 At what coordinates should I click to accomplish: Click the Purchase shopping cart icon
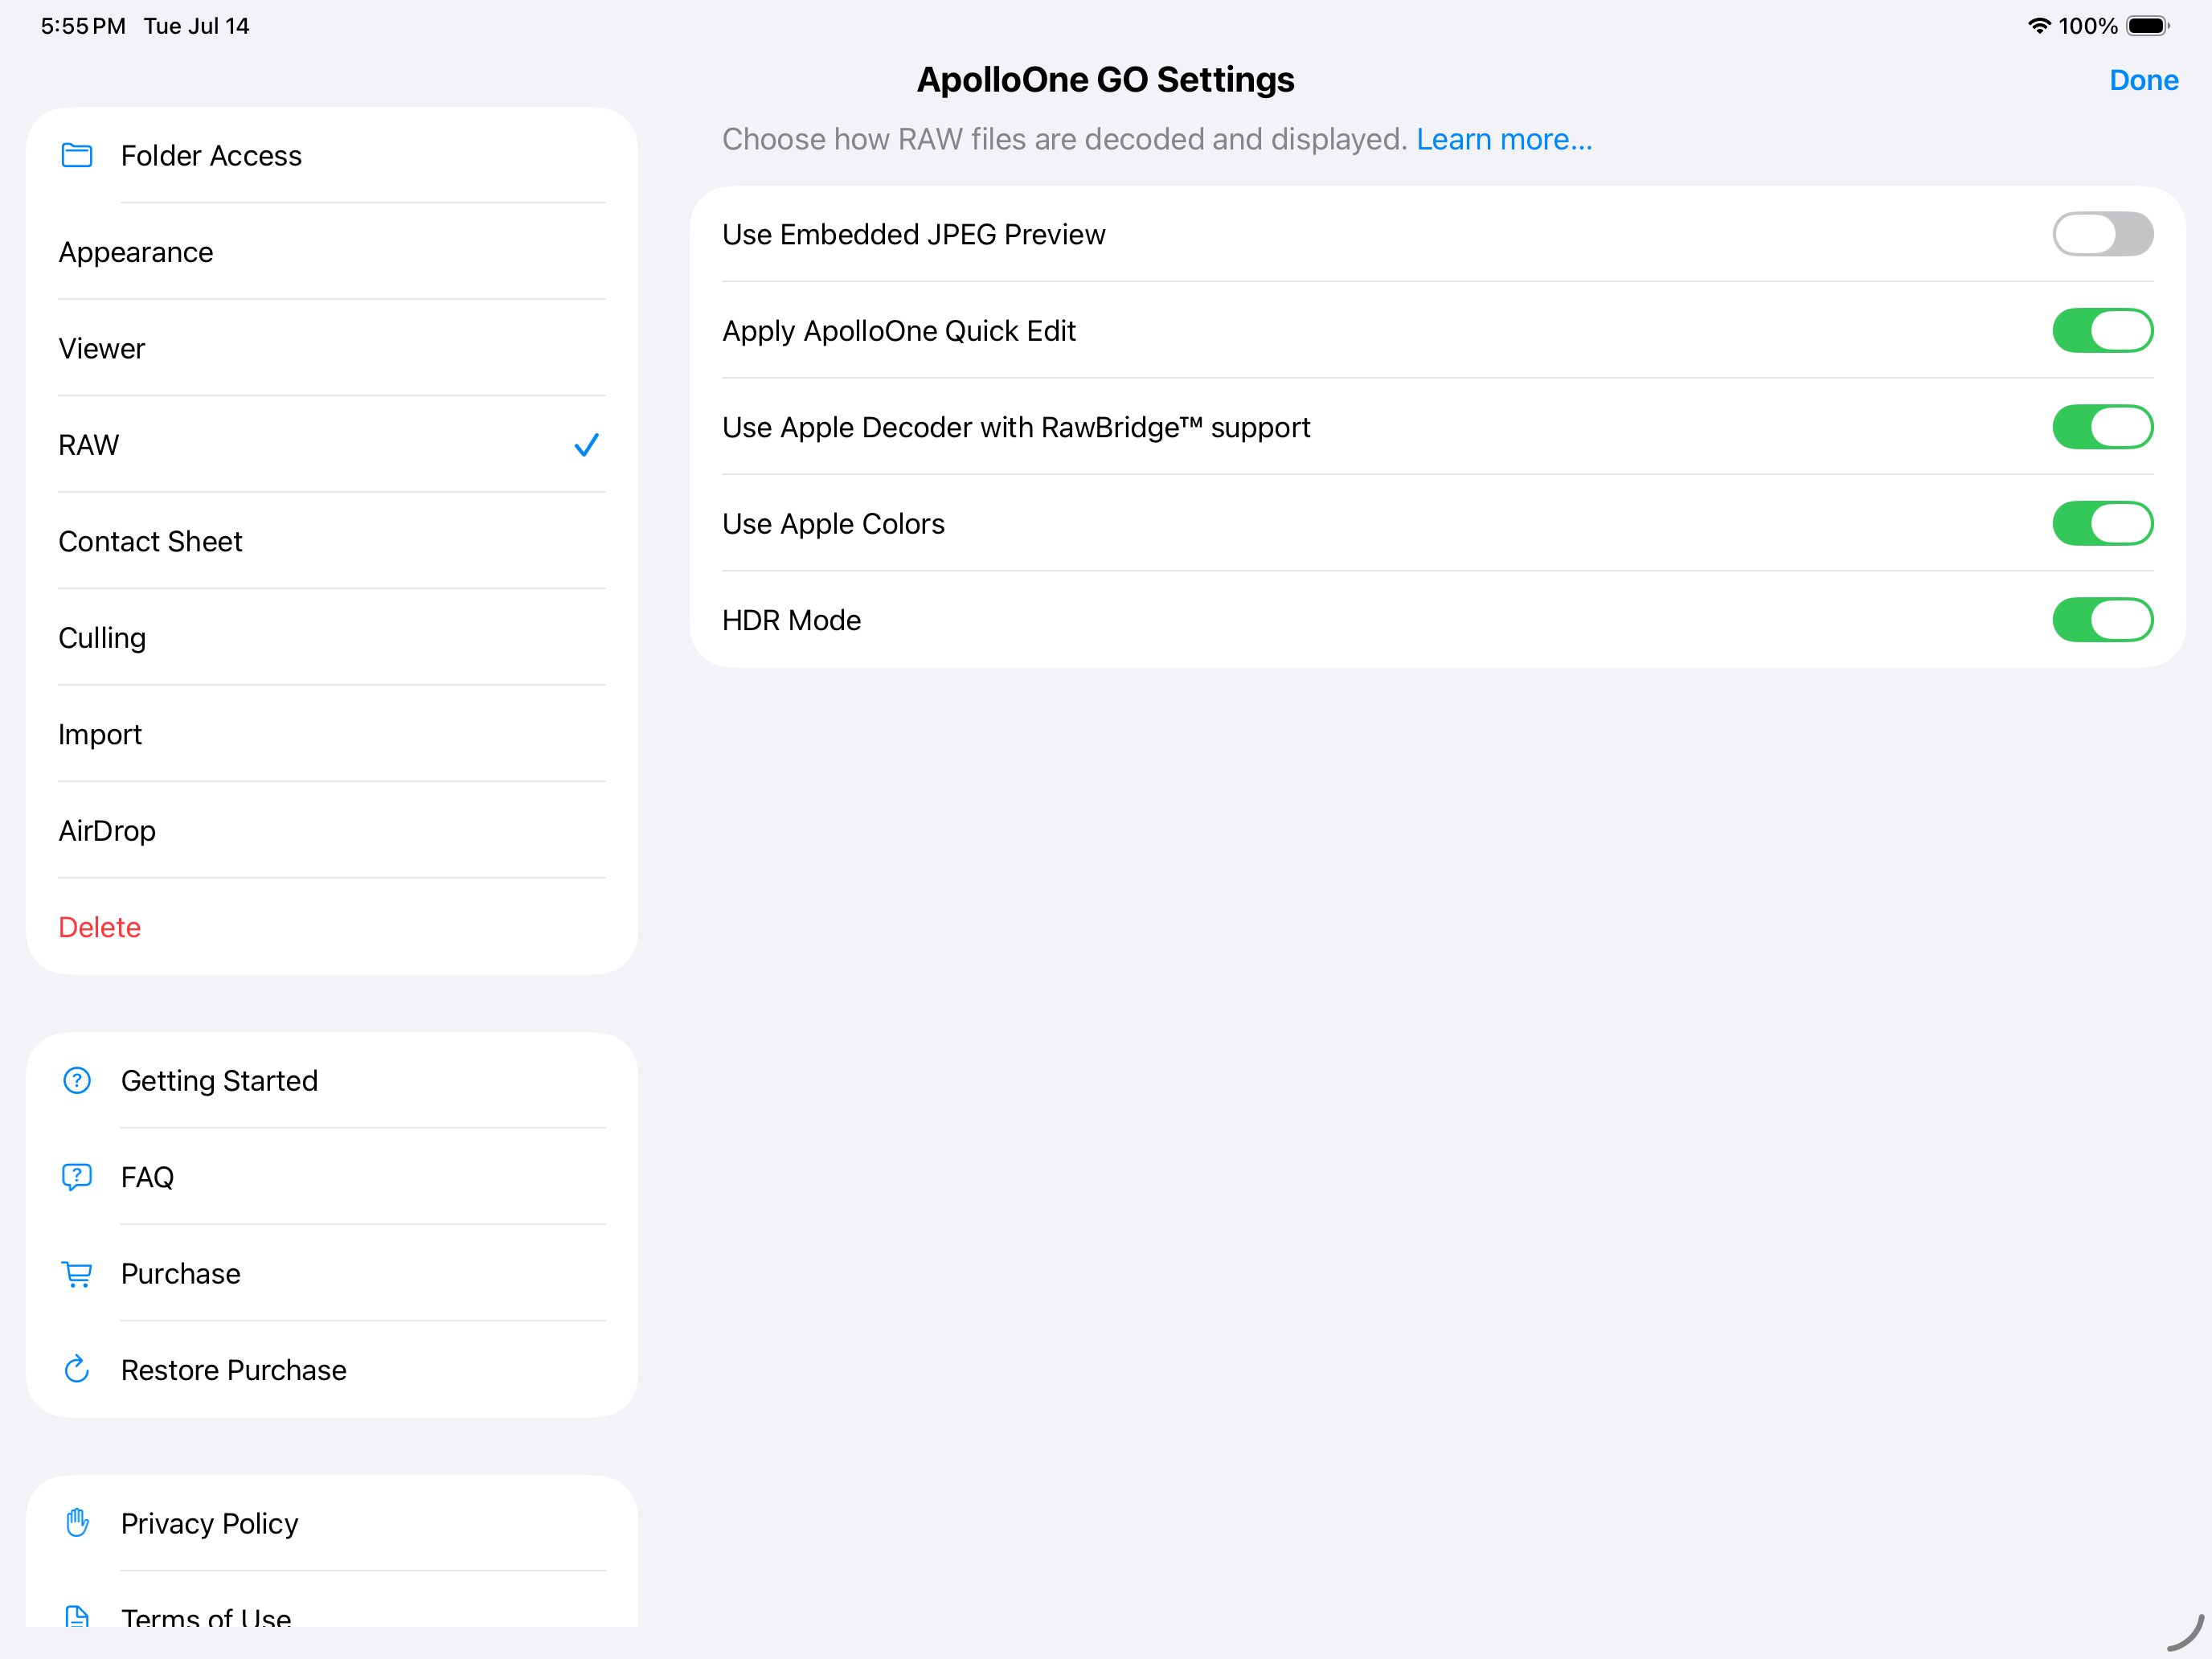pyautogui.click(x=77, y=1274)
